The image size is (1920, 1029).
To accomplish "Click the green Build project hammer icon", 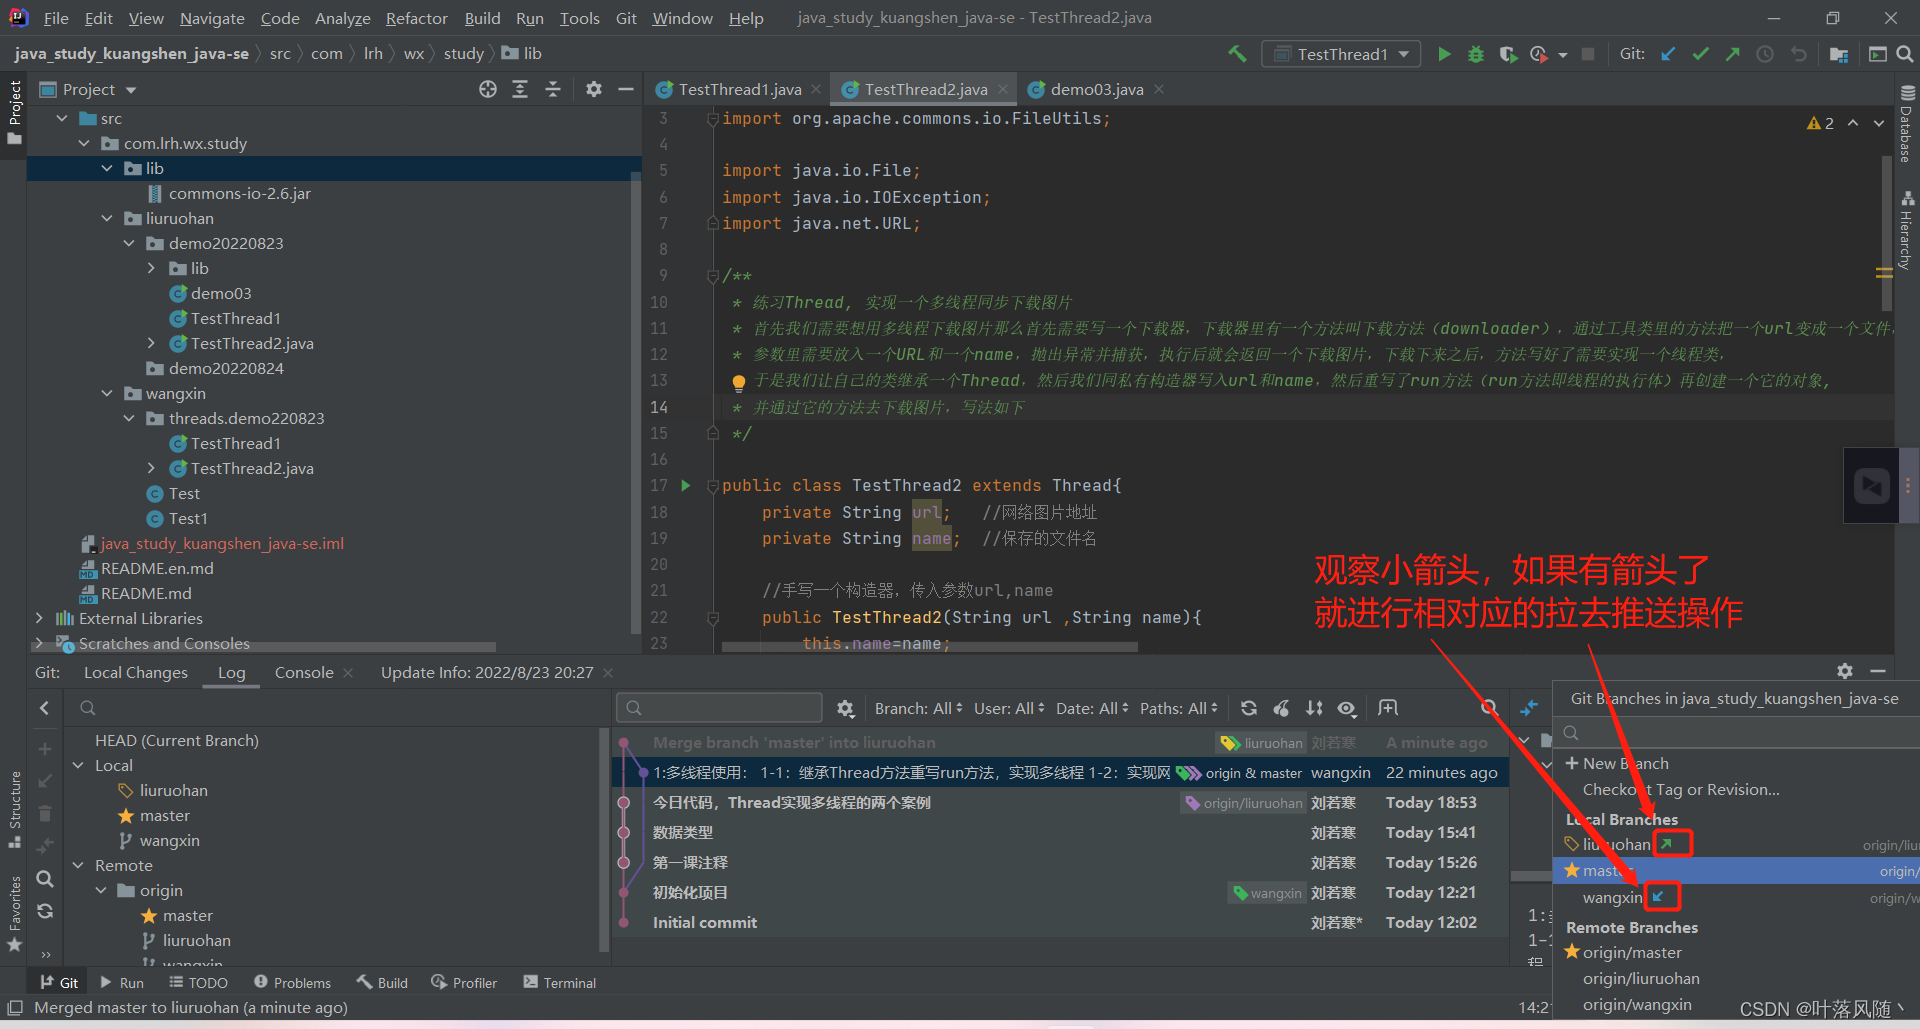I will pyautogui.click(x=1237, y=54).
